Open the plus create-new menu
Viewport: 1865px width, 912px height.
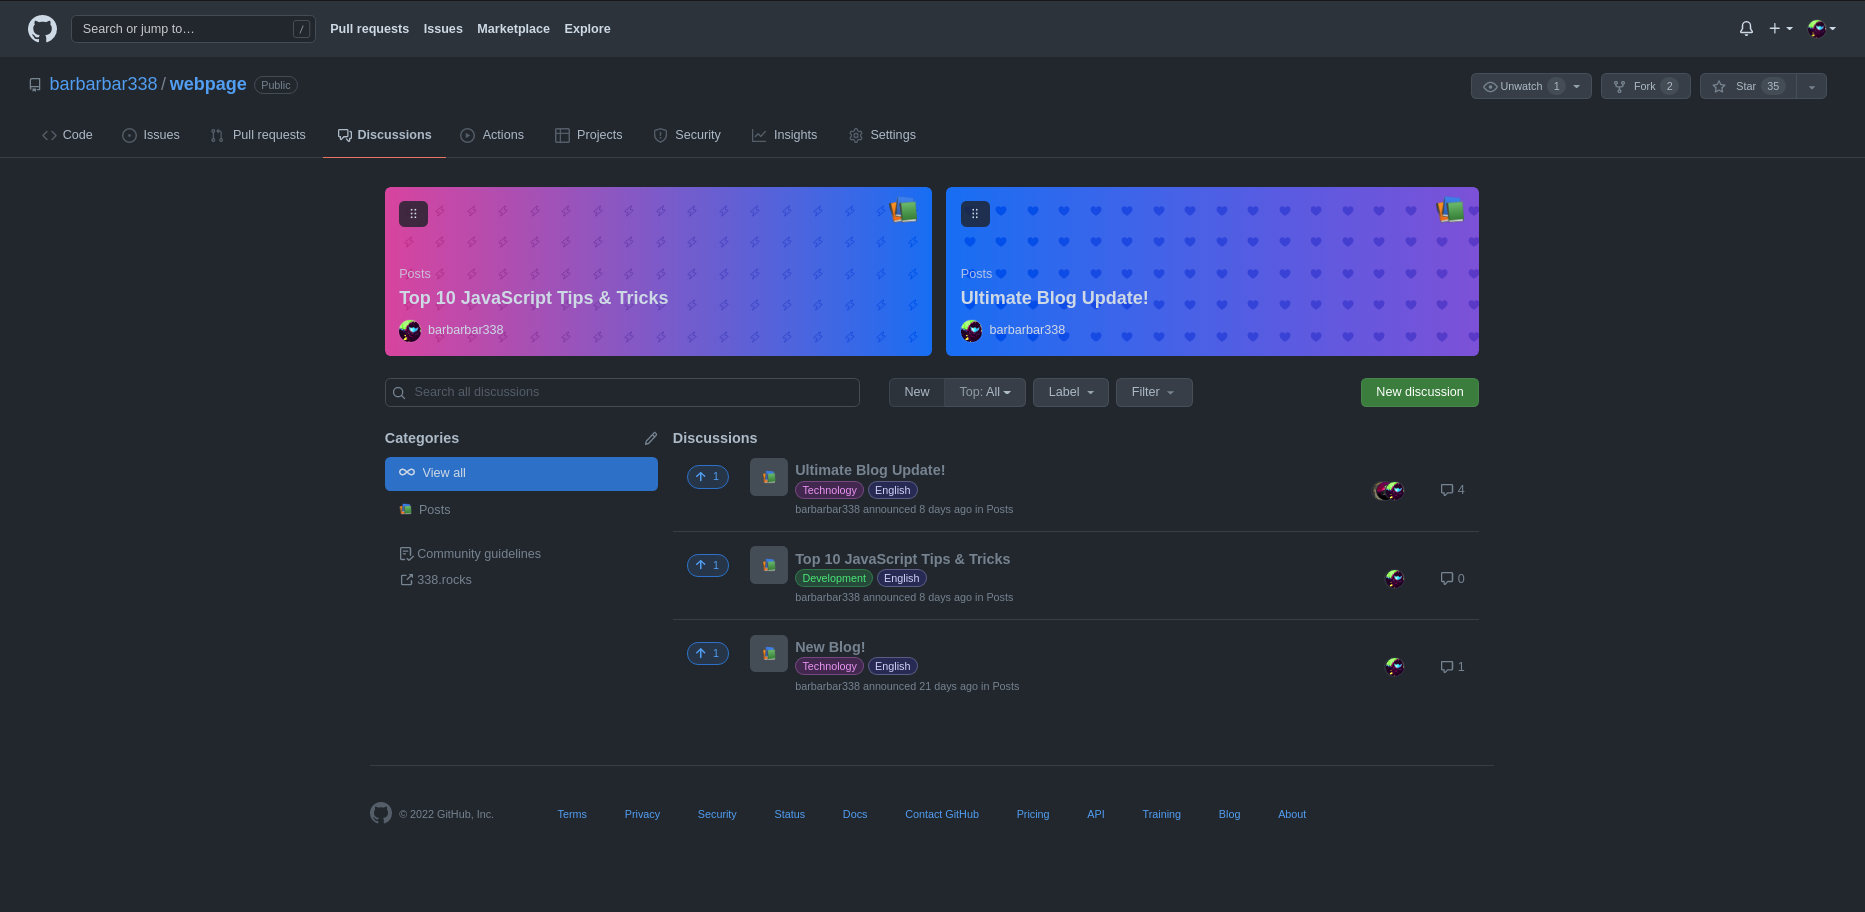point(1781,29)
